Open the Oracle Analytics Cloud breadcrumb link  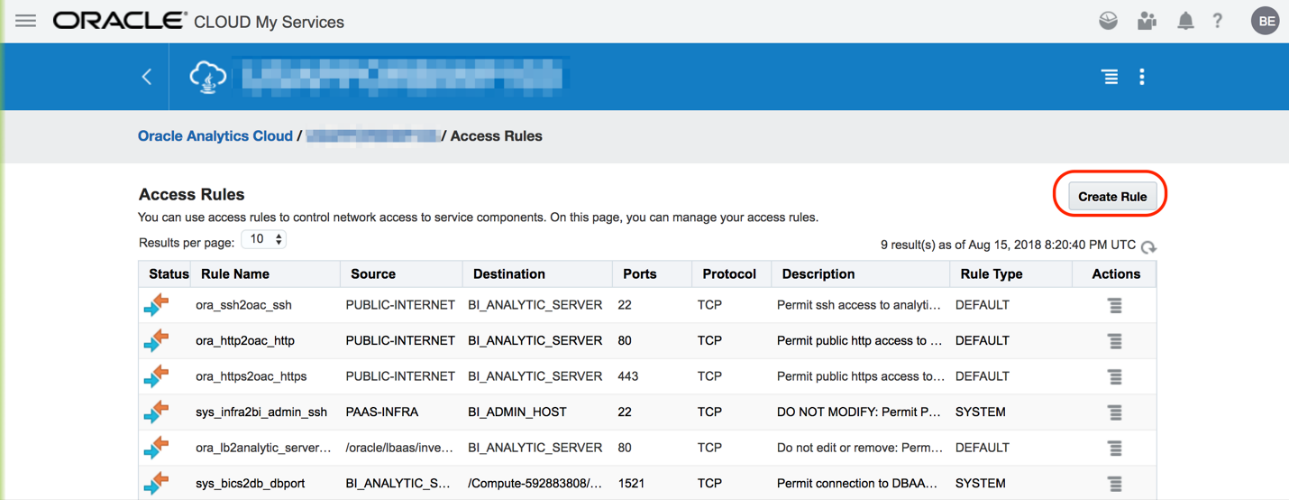(215, 136)
